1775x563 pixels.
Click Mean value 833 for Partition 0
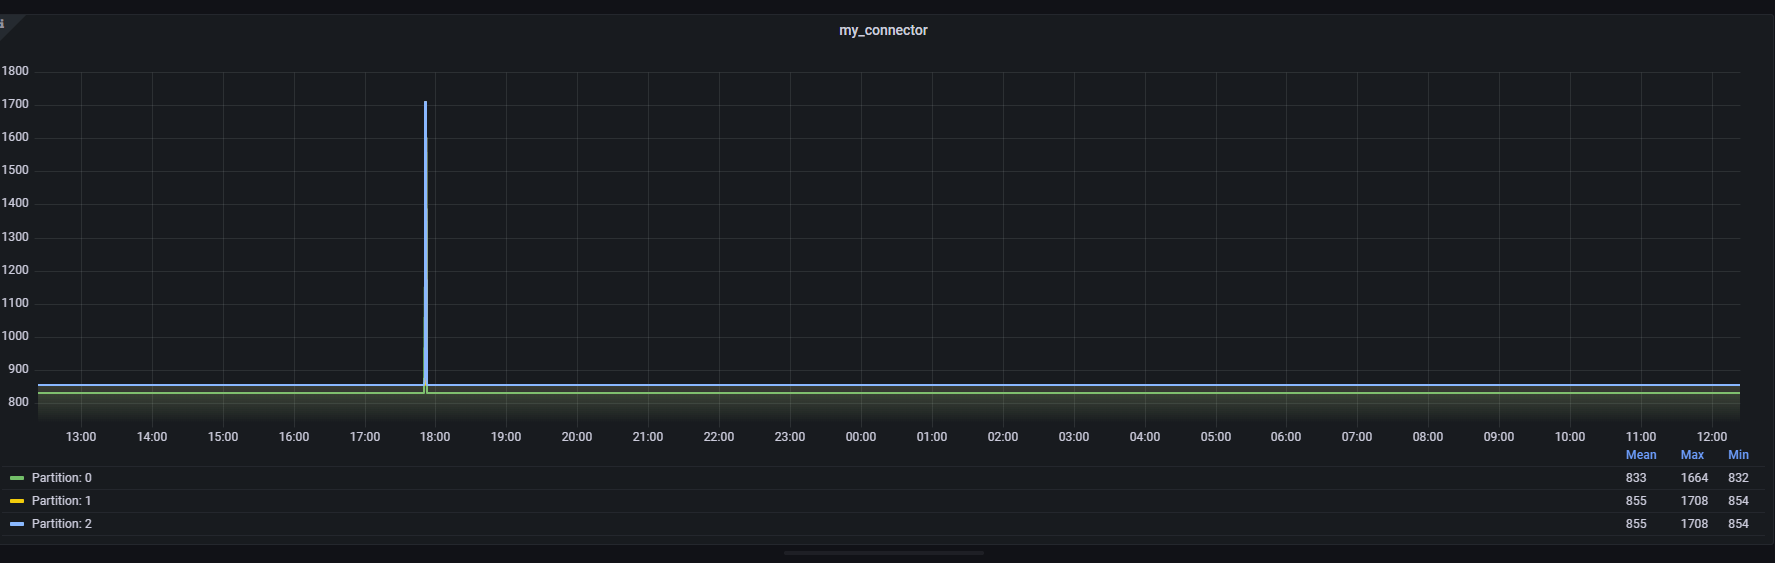point(1636,478)
